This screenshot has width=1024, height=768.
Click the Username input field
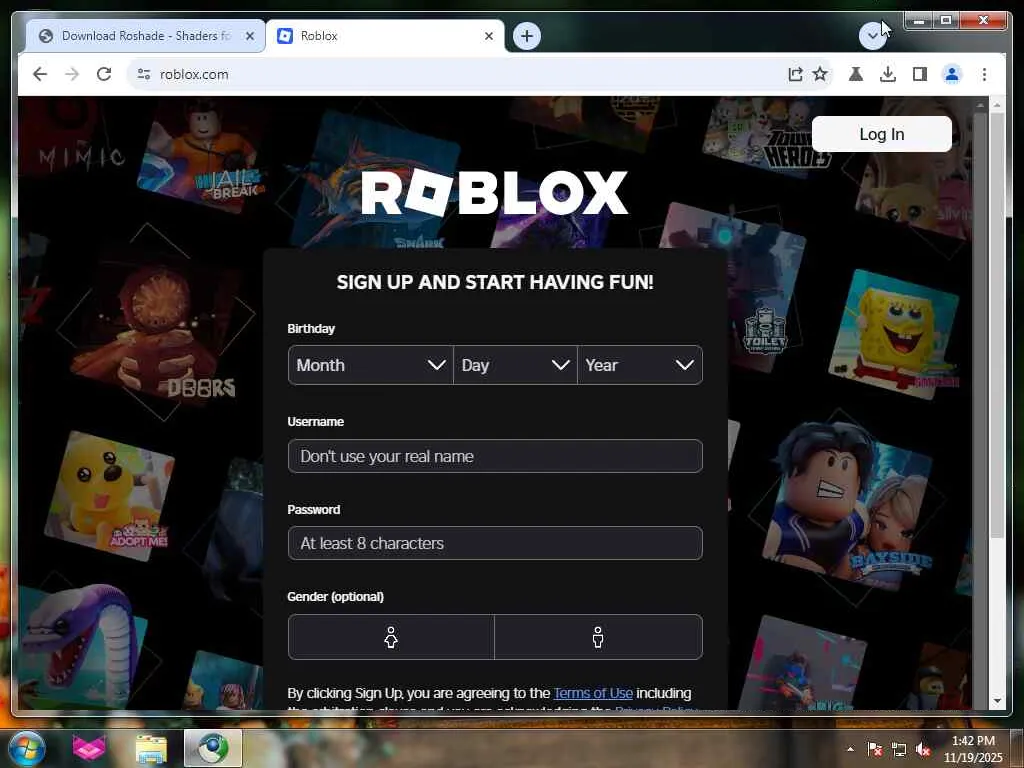coord(495,456)
